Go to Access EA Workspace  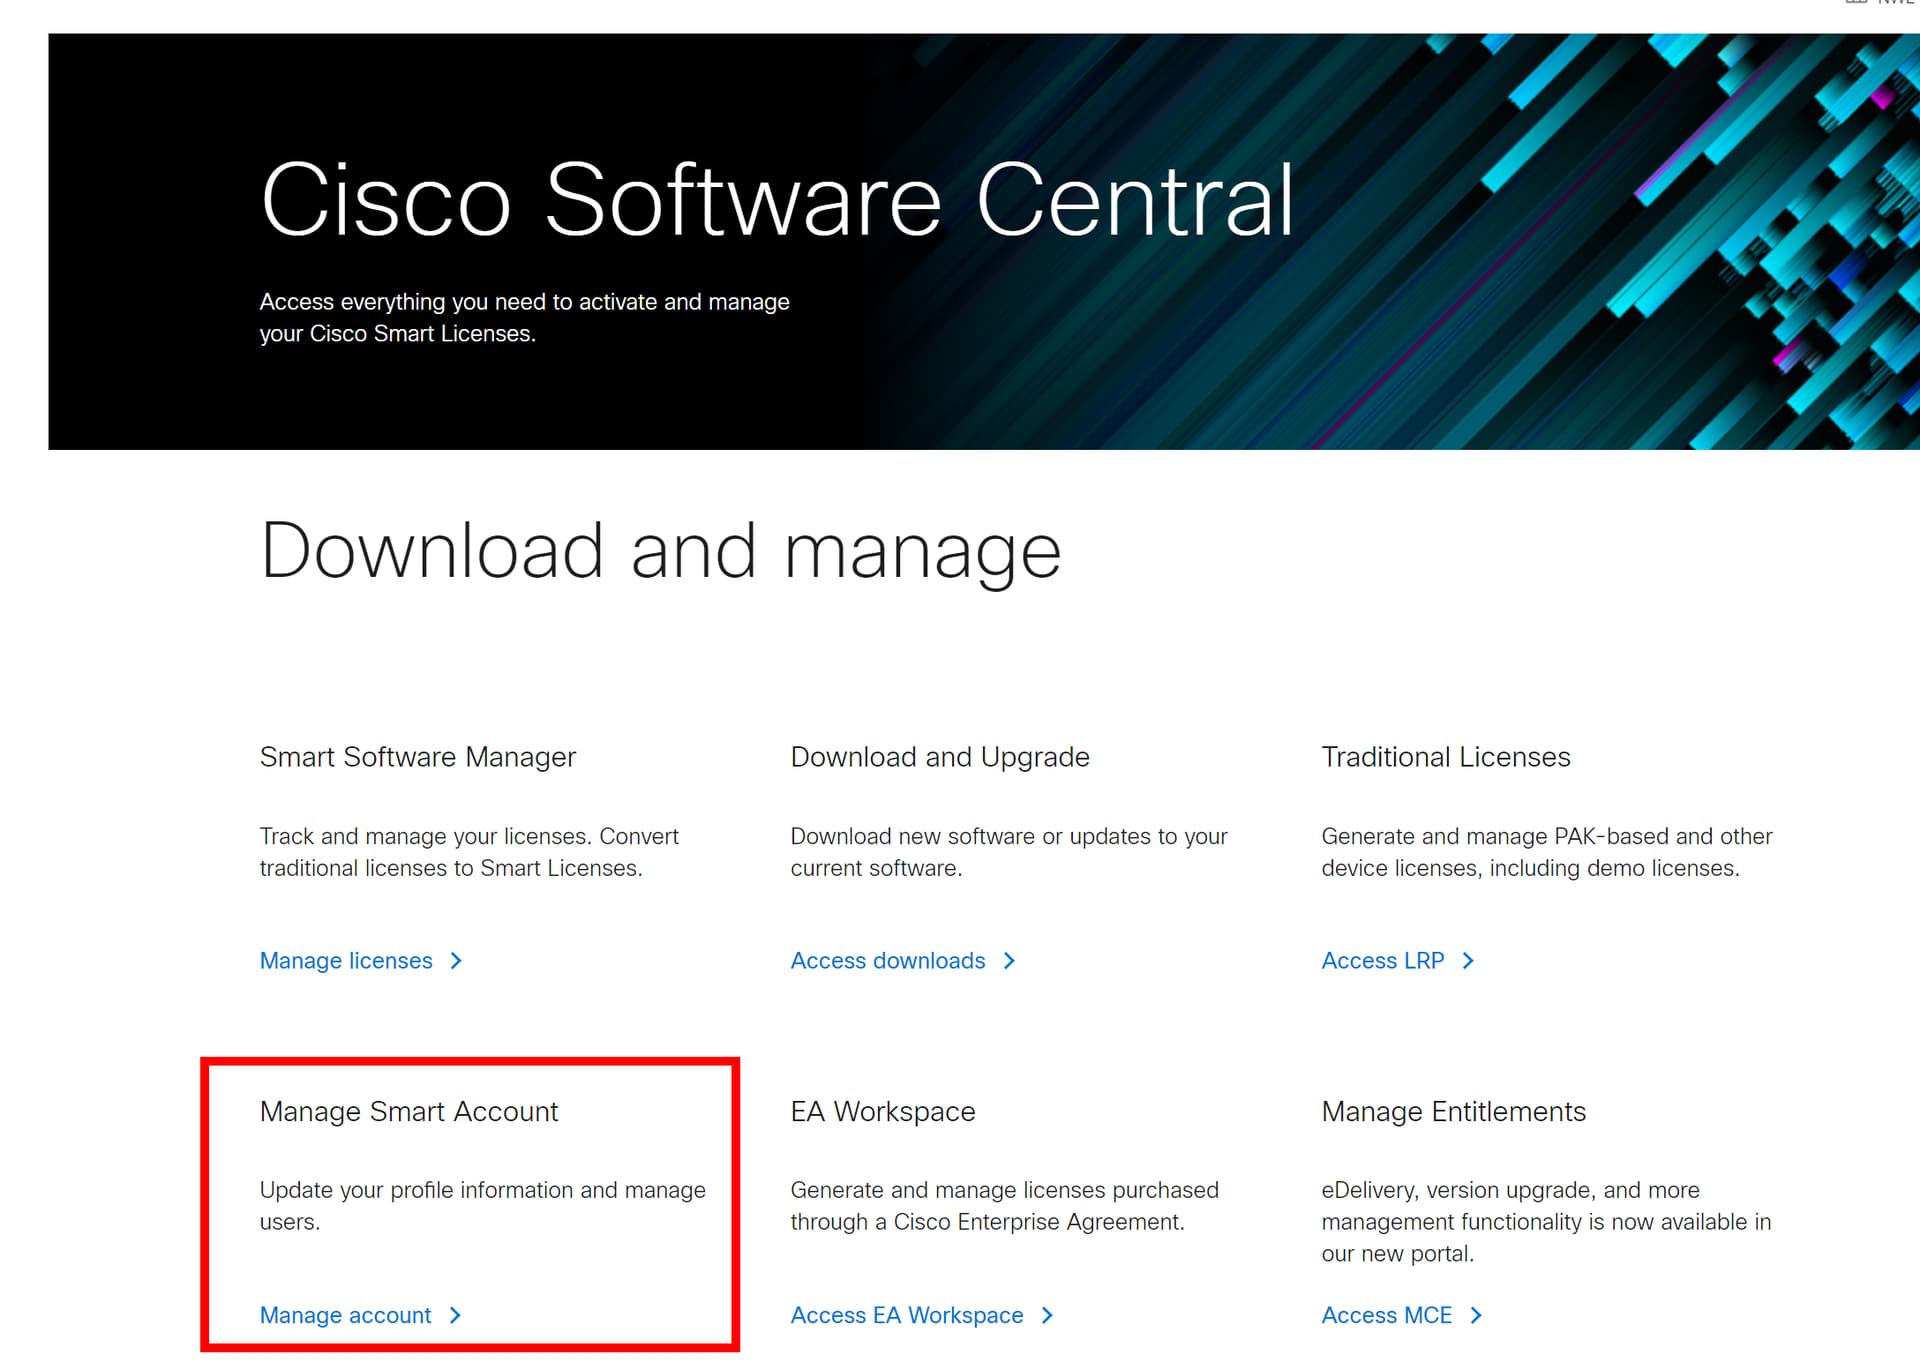click(906, 1315)
